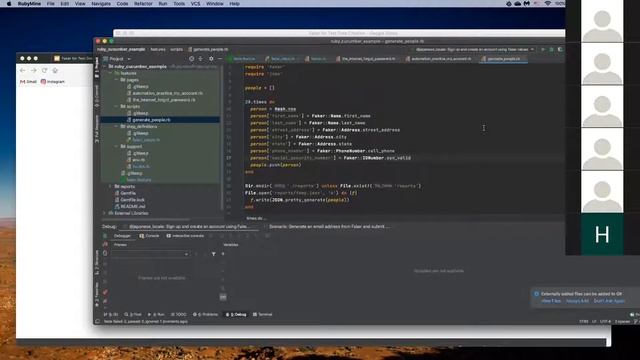Select the scroll-from-source target icon in Project panel
The height and width of the screenshot is (360, 640).
(x=191, y=59)
